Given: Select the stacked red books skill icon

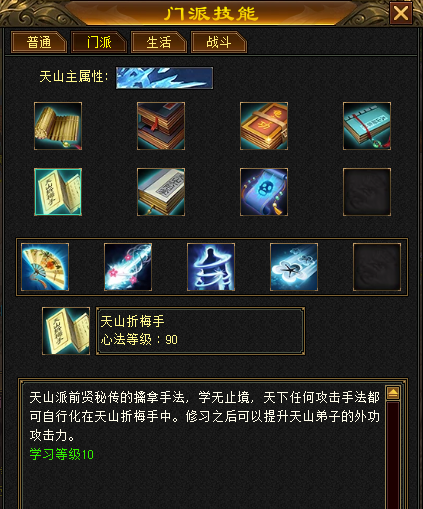Looking at the screenshot, I should (161, 126).
